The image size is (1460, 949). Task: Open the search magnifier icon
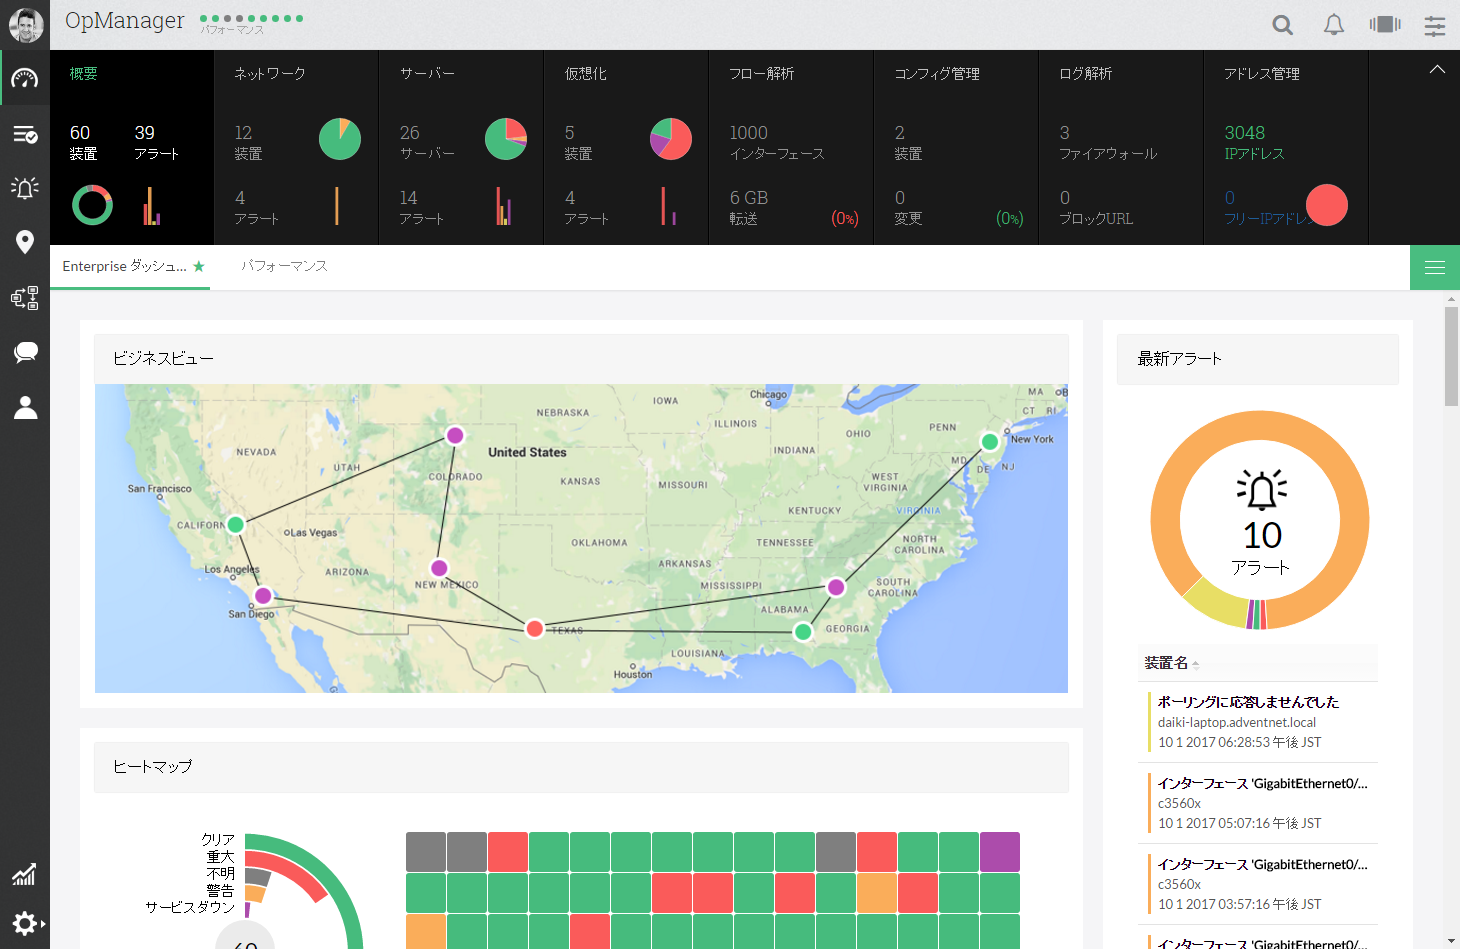(x=1282, y=25)
